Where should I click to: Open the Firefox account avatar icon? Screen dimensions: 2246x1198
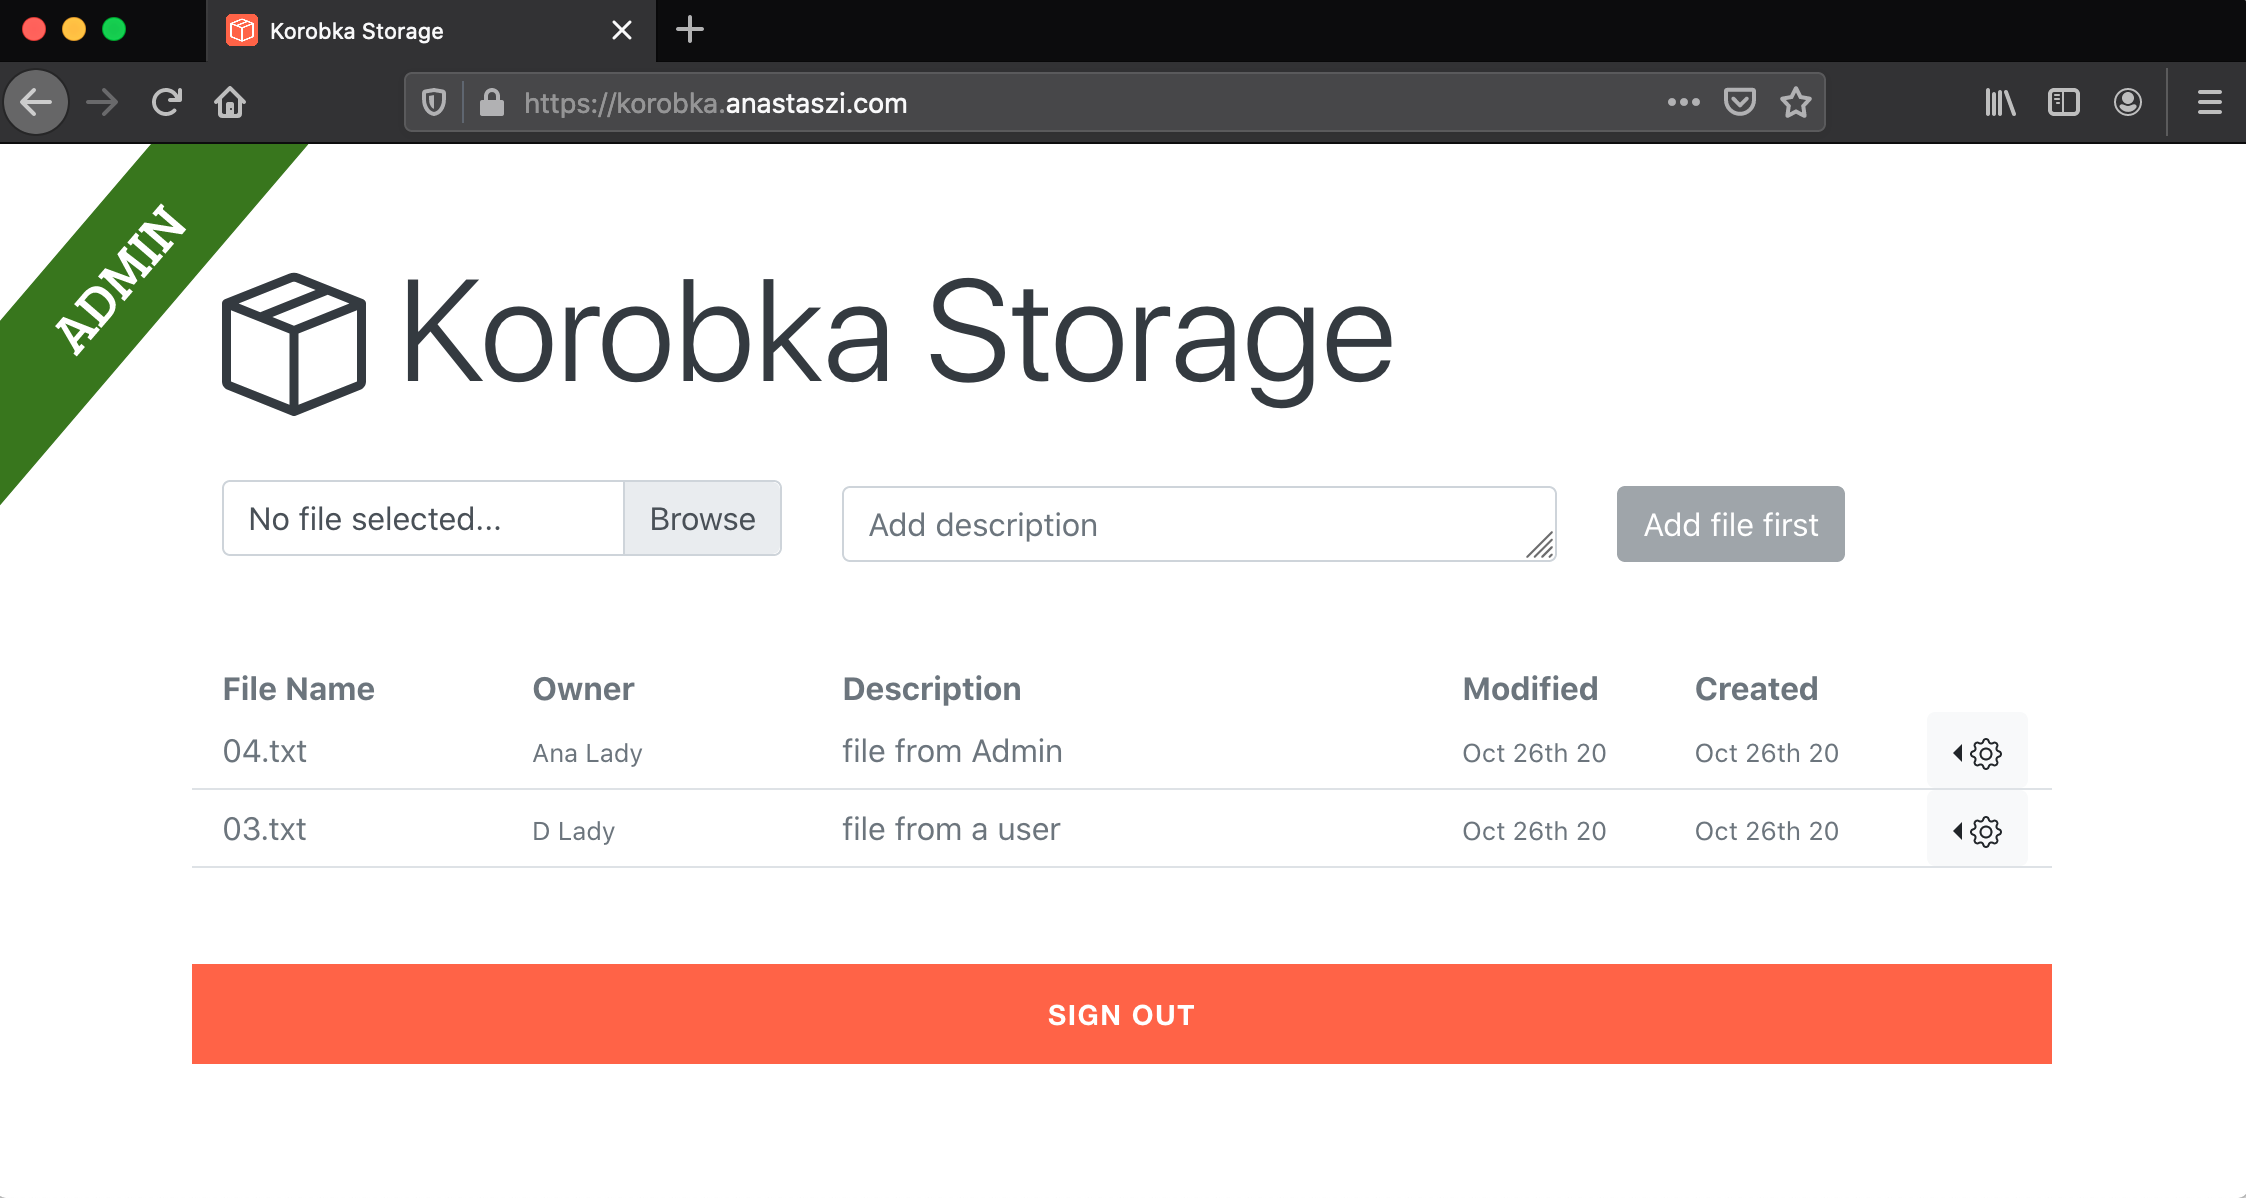(x=2128, y=102)
